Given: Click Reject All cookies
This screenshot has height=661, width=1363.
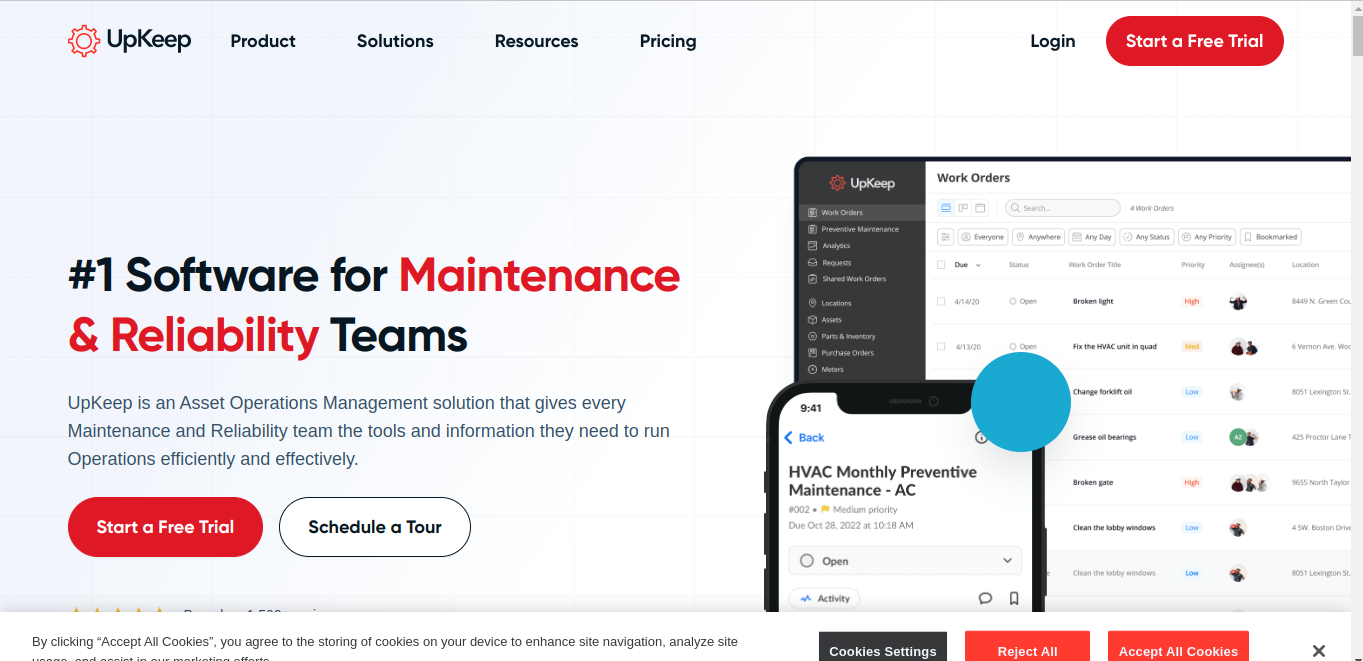Looking at the screenshot, I should coord(1027,647).
